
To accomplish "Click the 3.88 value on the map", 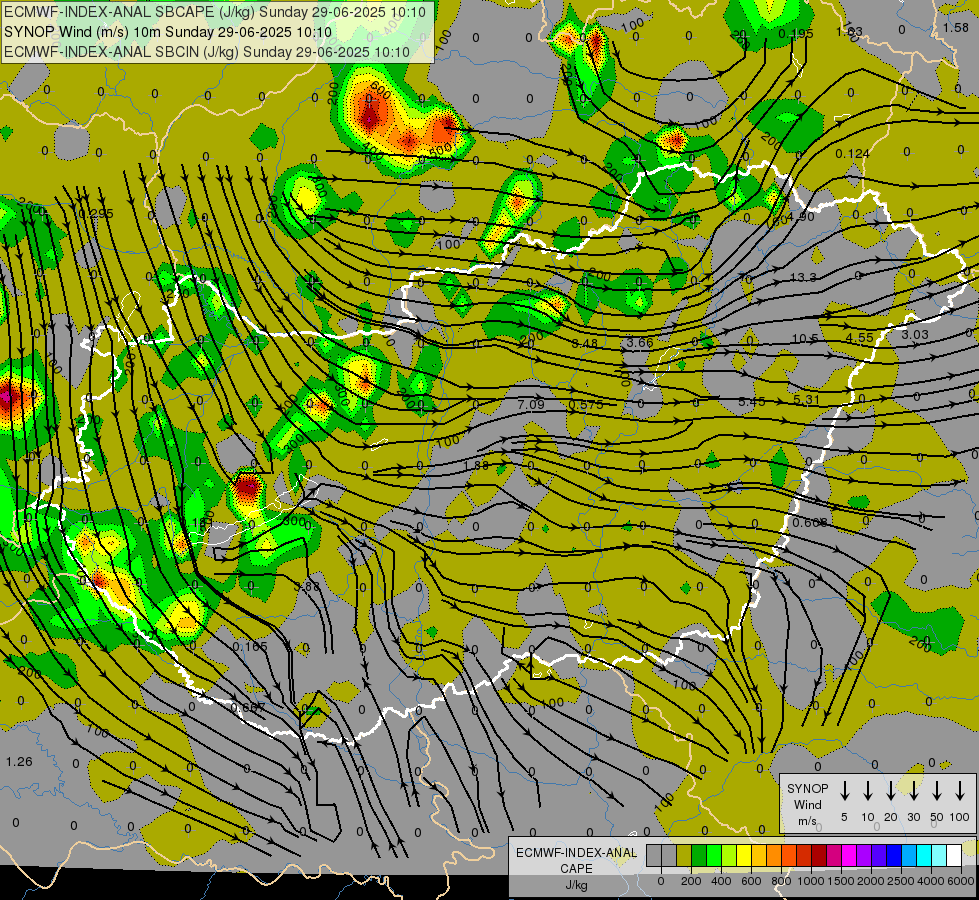I will tap(307, 586).
